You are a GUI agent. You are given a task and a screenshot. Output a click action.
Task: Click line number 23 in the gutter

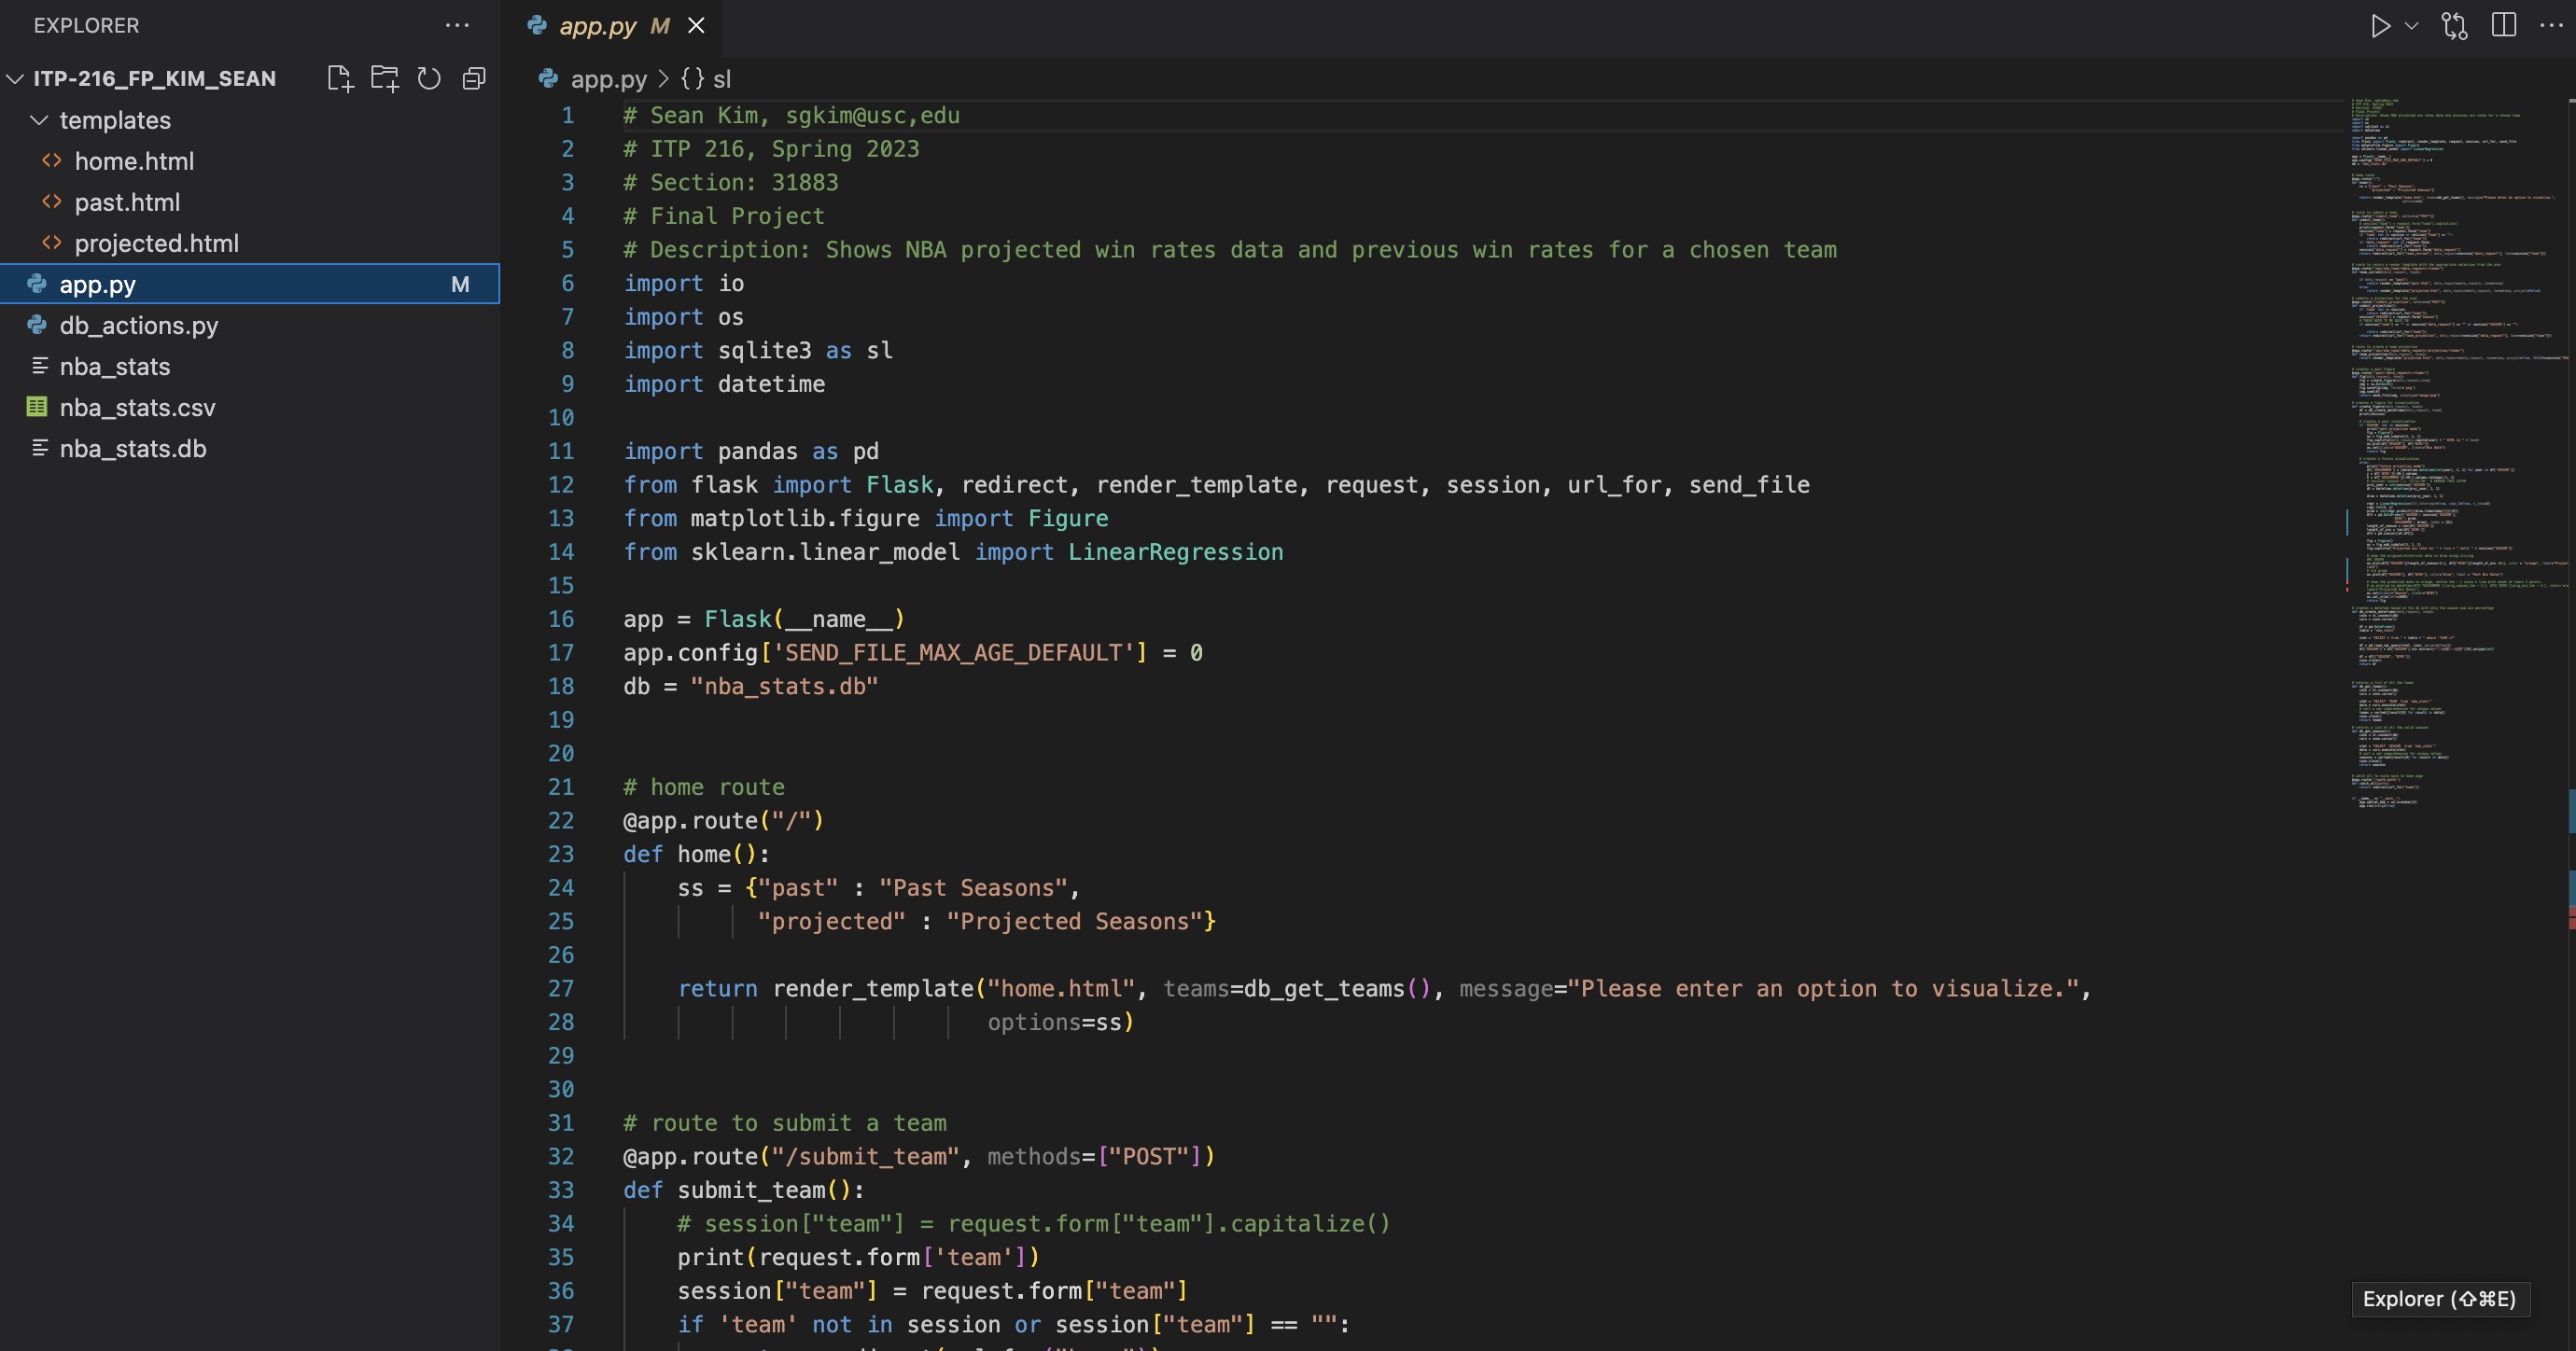(561, 854)
